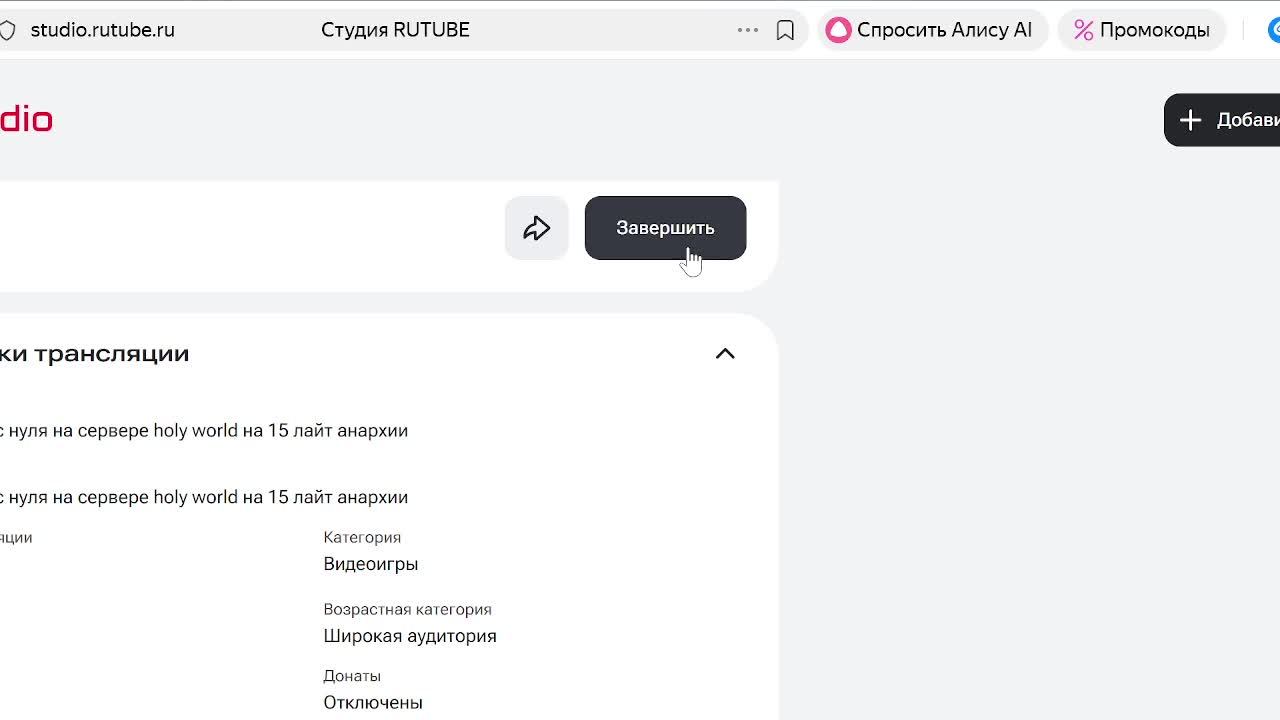Click the pink Alice AI round icon

pyautogui.click(x=839, y=30)
